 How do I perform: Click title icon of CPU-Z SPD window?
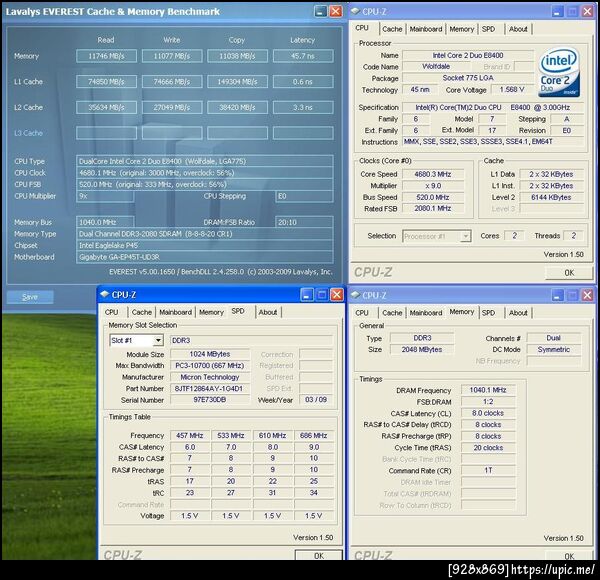104,294
